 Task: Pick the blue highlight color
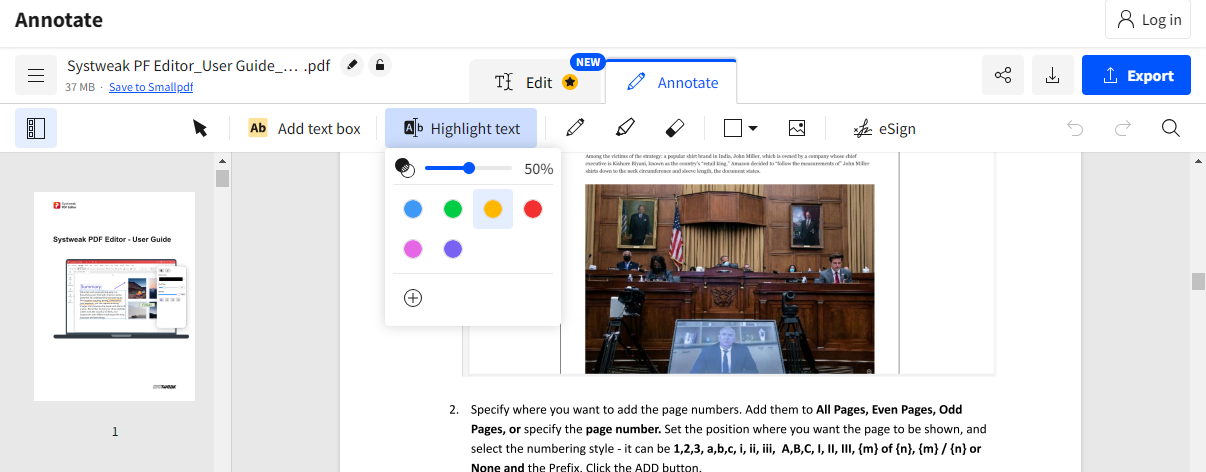coord(413,209)
